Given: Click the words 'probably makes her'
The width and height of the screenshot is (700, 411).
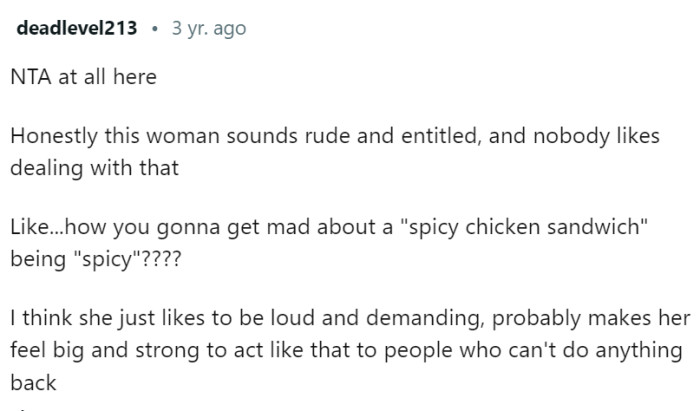Looking at the screenshot, I should [x=591, y=318].
